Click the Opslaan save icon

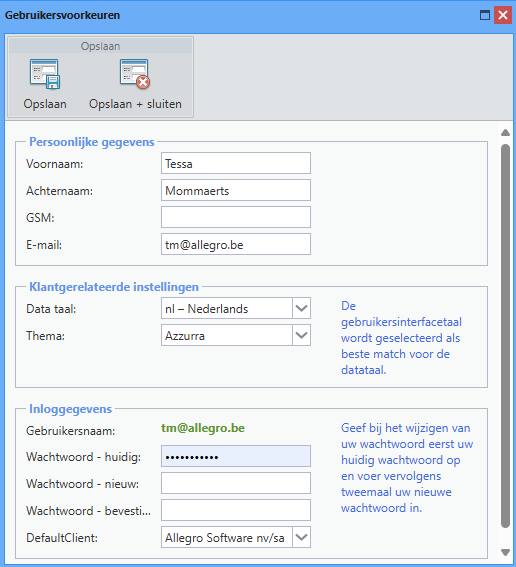(45, 74)
